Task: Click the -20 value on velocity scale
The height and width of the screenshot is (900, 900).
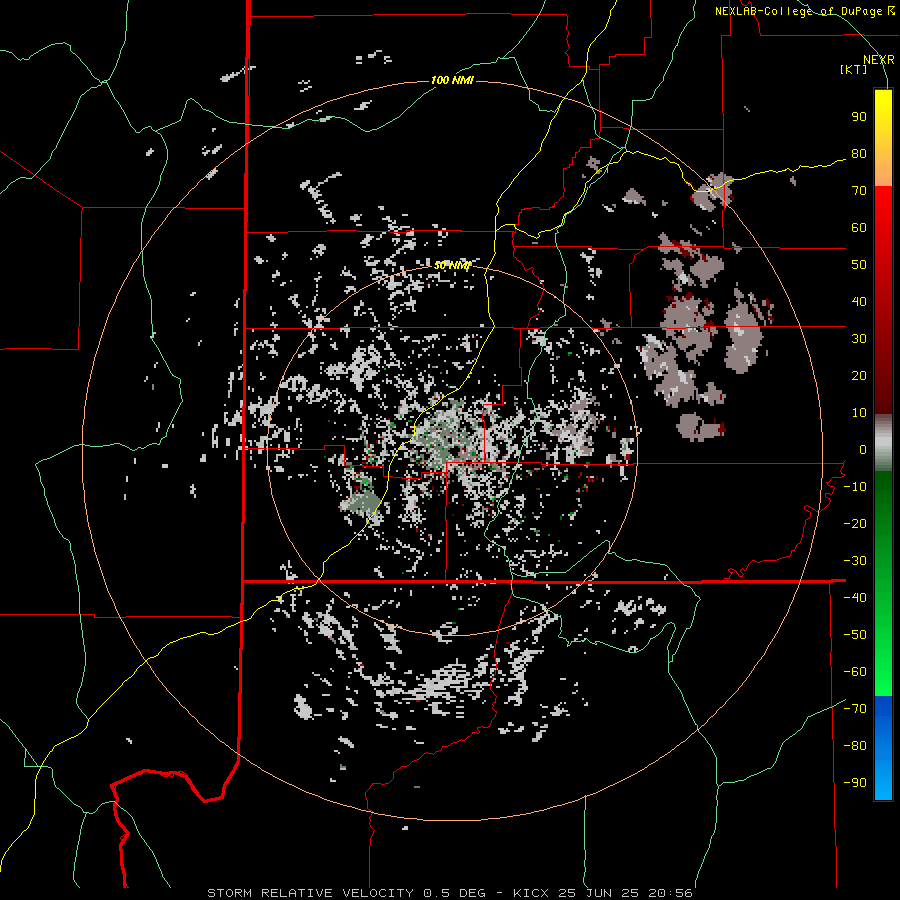Action: [x=855, y=523]
